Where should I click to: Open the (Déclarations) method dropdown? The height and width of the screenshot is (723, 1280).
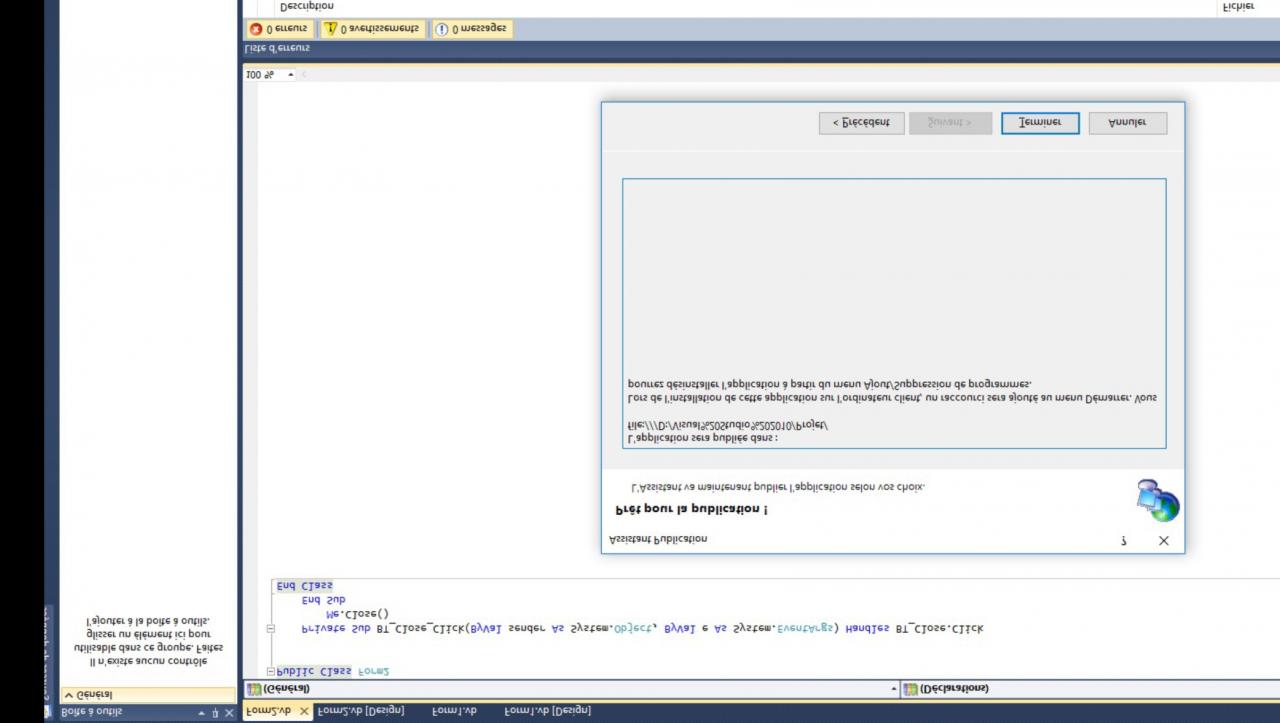[x=1090, y=689]
